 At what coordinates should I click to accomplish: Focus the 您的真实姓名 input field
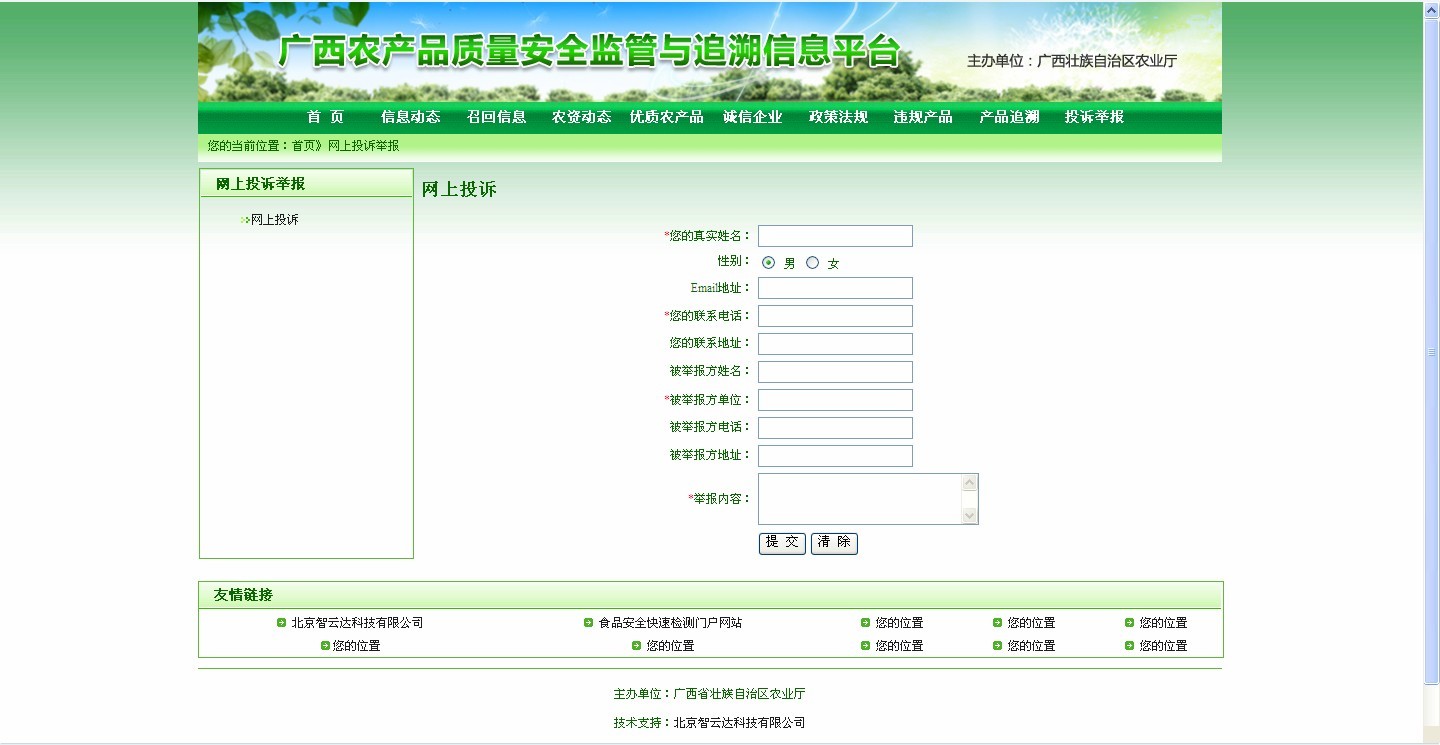click(835, 236)
